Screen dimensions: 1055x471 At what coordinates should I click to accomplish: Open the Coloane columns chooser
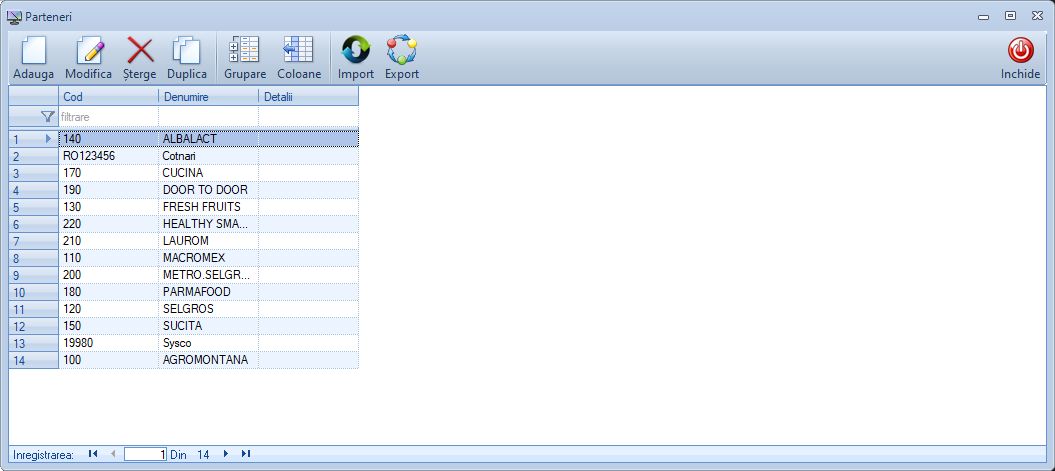click(x=298, y=51)
